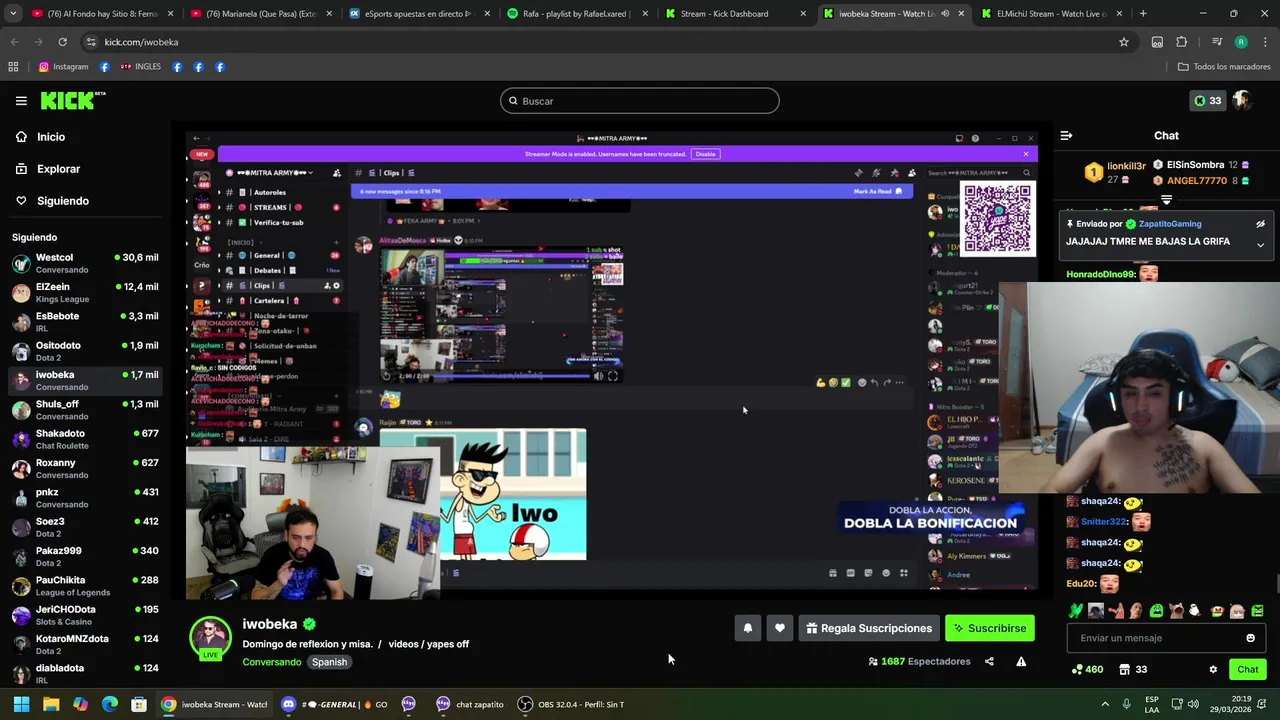Open Discord GENERAL window from taskbar
The height and width of the screenshot is (720, 1280).
tap(334, 704)
